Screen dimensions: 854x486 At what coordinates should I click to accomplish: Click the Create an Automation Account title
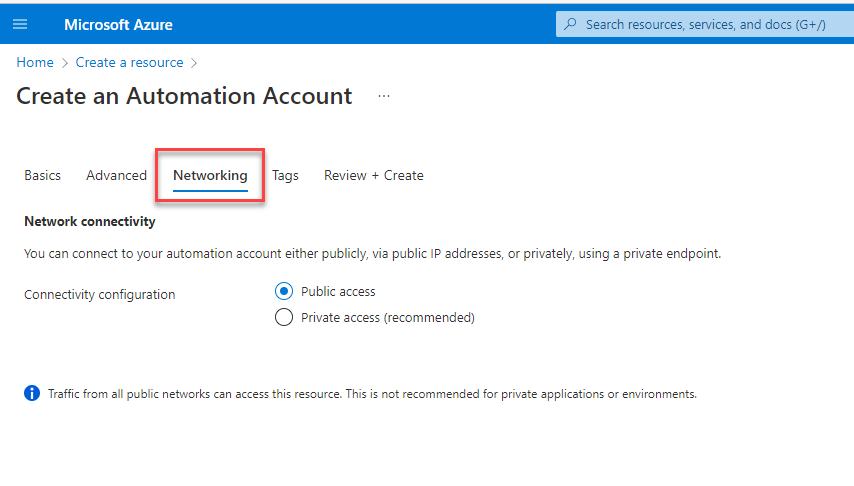pos(184,96)
